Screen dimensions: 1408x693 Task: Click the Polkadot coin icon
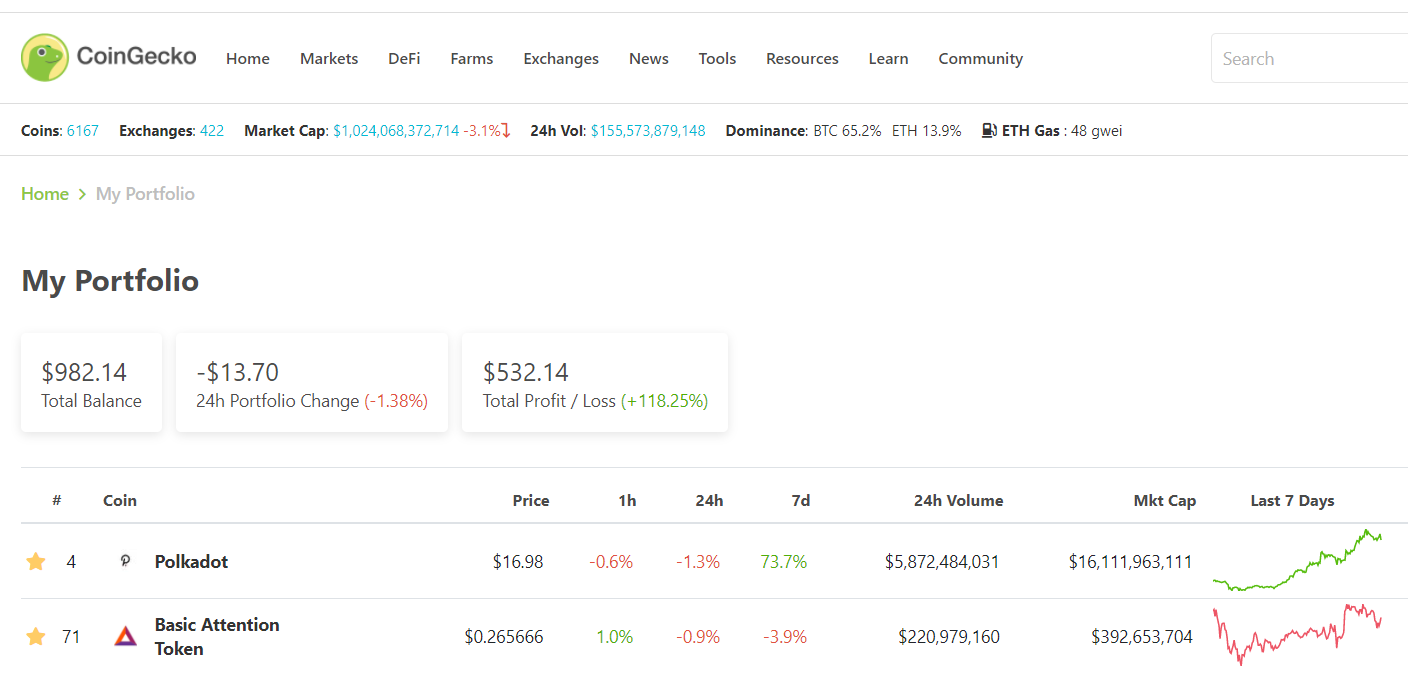click(x=125, y=562)
